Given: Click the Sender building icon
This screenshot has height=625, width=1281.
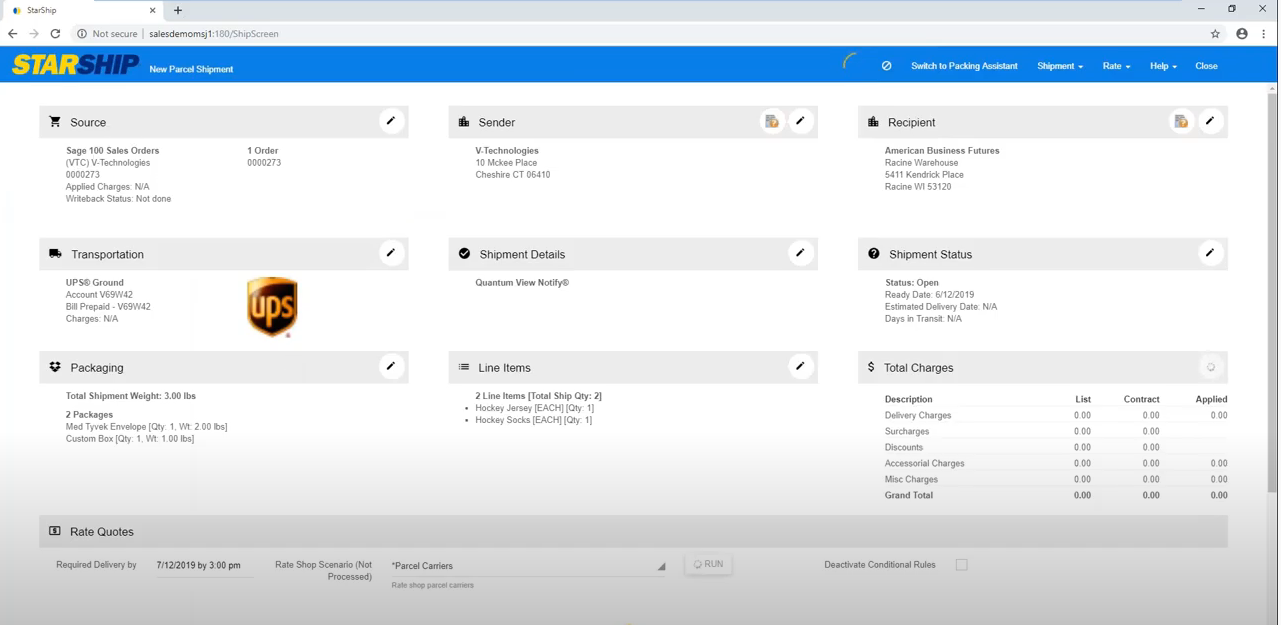Looking at the screenshot, I should click(464, 122).
